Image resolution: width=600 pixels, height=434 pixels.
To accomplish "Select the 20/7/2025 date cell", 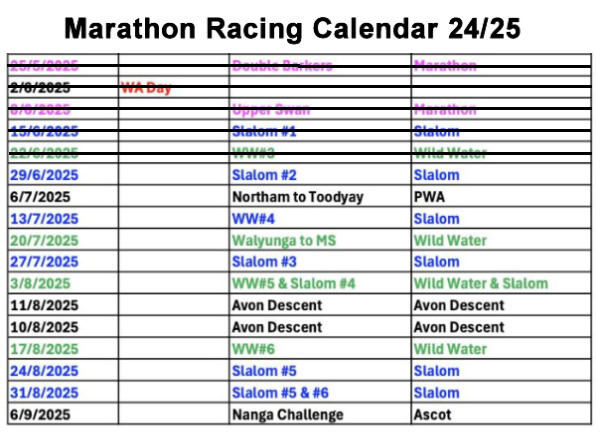I will (44, 240).
